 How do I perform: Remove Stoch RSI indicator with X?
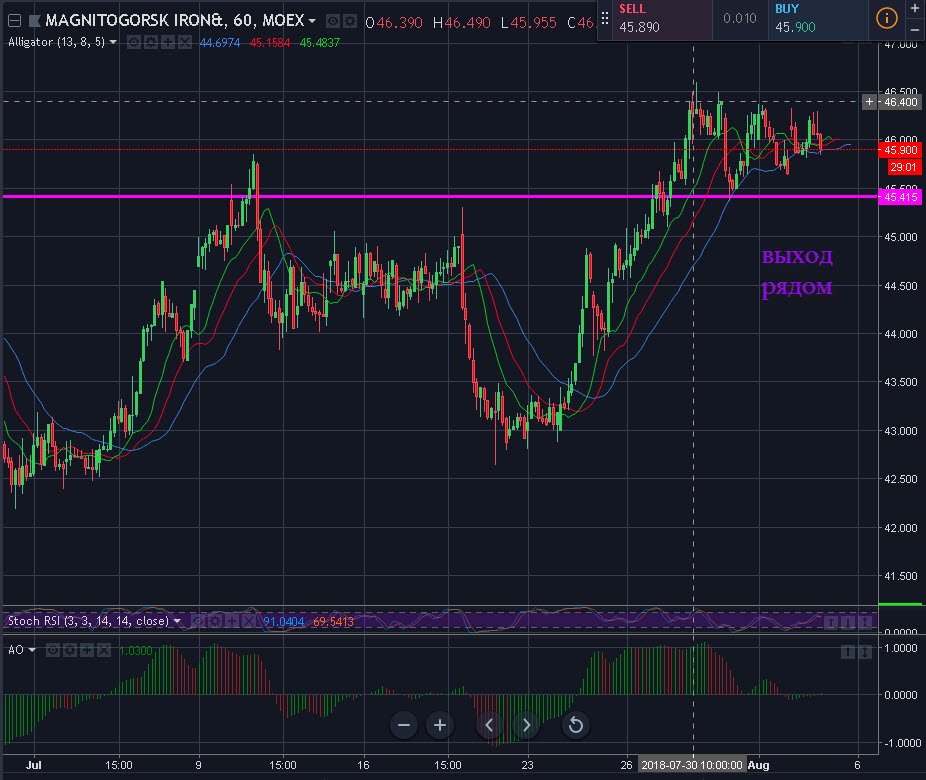click(249, 621)
